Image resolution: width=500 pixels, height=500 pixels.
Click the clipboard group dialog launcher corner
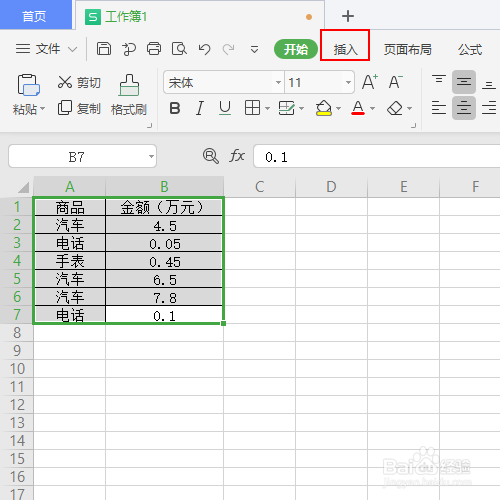click(x=150, y=125)
